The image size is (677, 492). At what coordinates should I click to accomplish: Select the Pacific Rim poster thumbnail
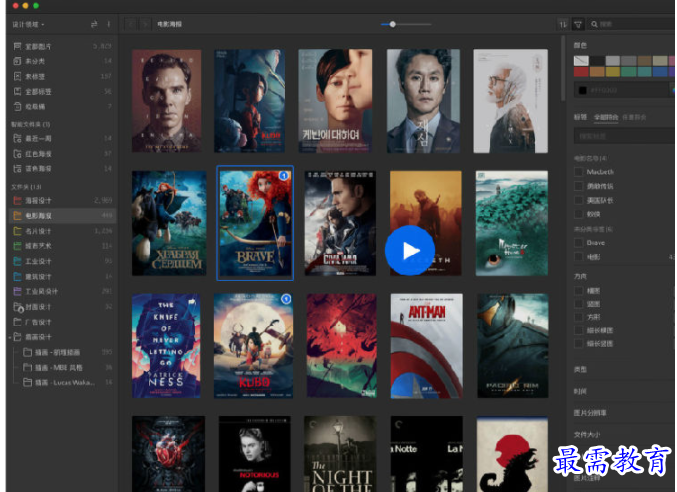(x=512, y=346)
